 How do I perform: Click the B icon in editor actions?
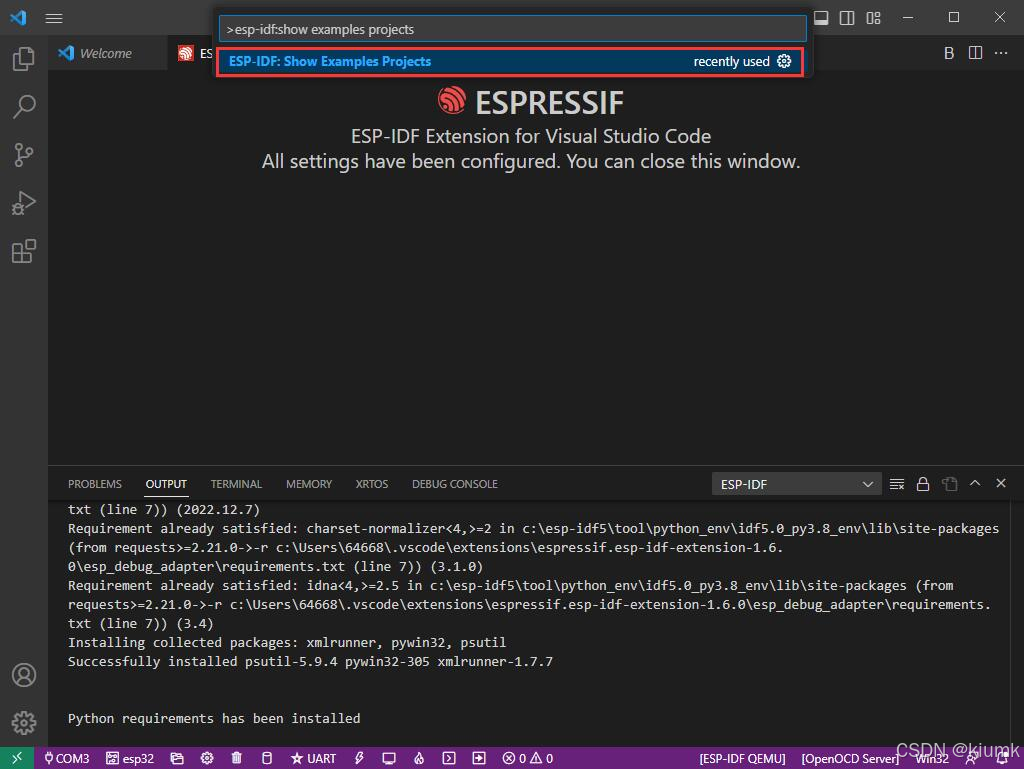coord(949,53)
